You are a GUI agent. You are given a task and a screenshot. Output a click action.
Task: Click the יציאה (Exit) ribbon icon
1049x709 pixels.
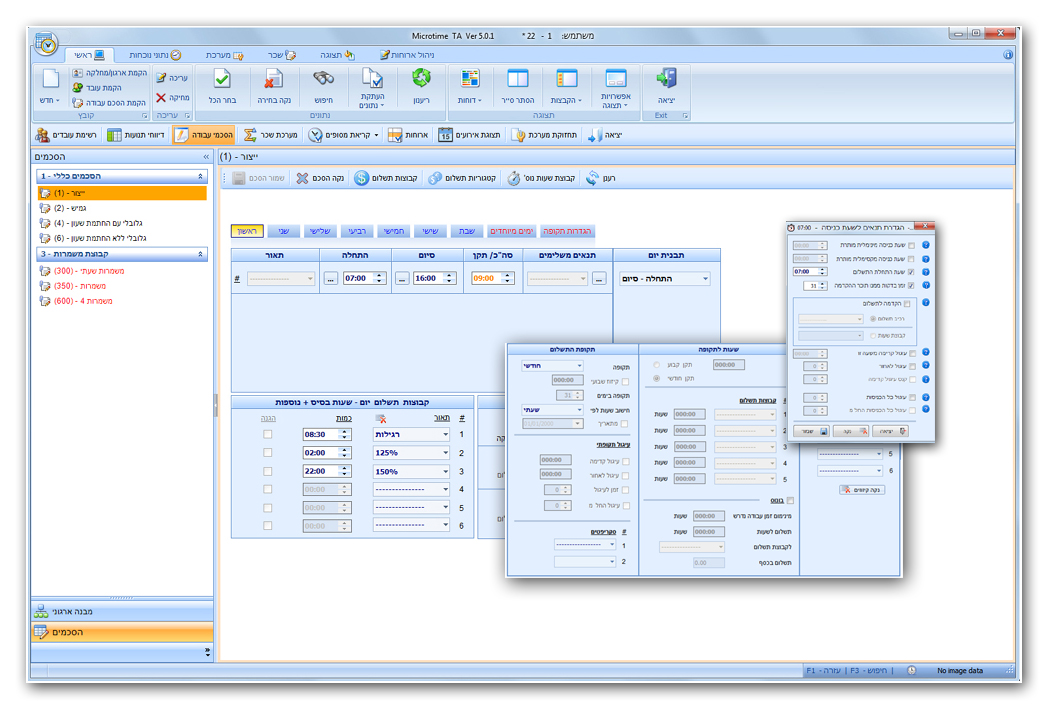point(666,85)
